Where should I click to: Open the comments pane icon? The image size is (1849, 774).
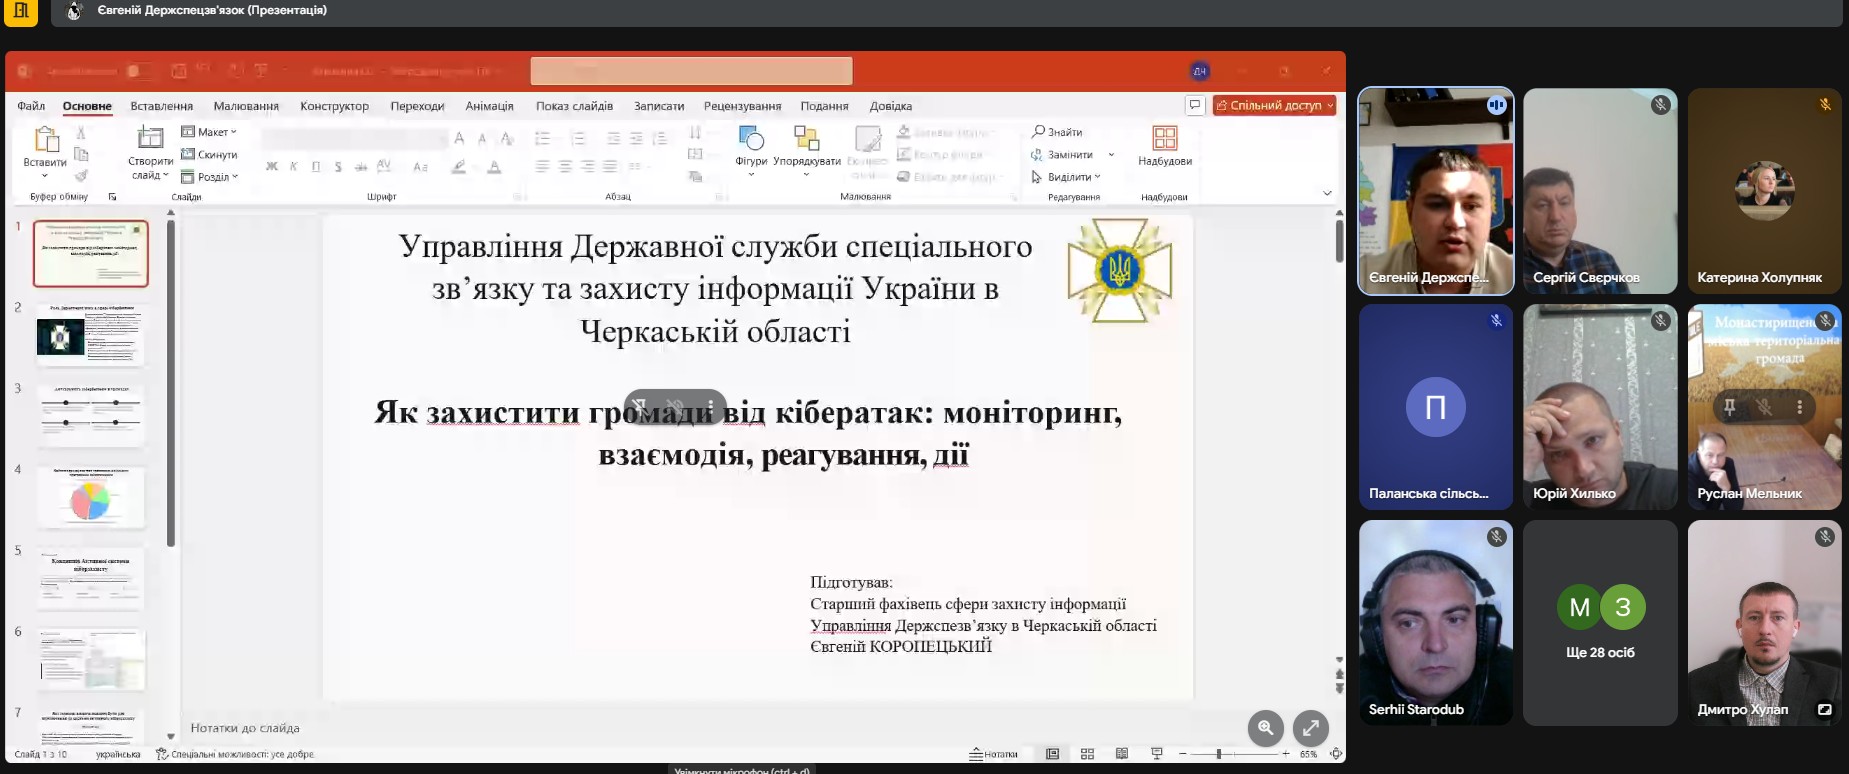point(1194,105)
